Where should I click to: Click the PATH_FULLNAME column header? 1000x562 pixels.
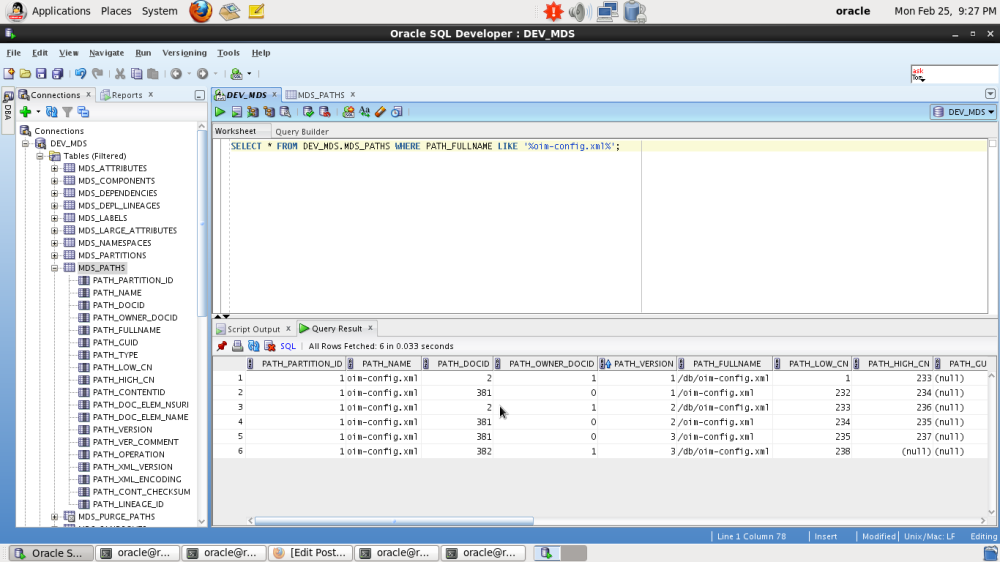click(x=726, y=364)
